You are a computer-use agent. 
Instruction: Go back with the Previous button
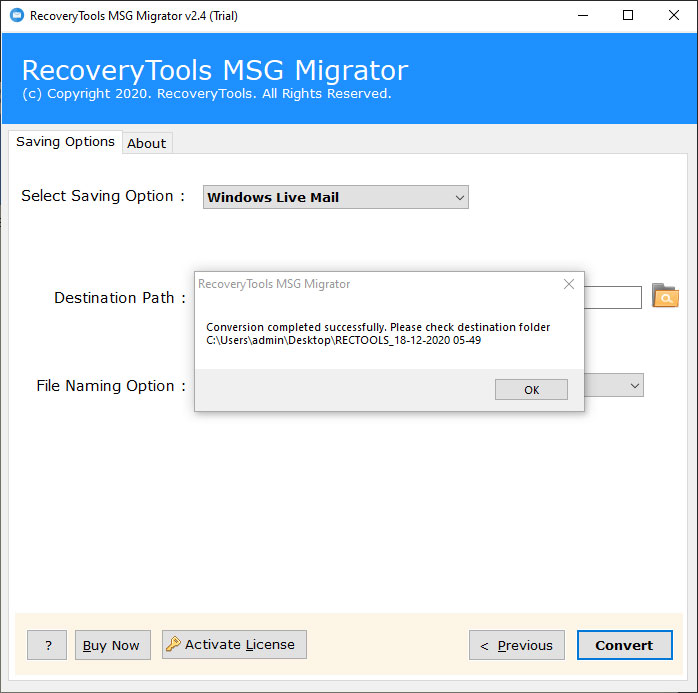click(x=516, y=645)
